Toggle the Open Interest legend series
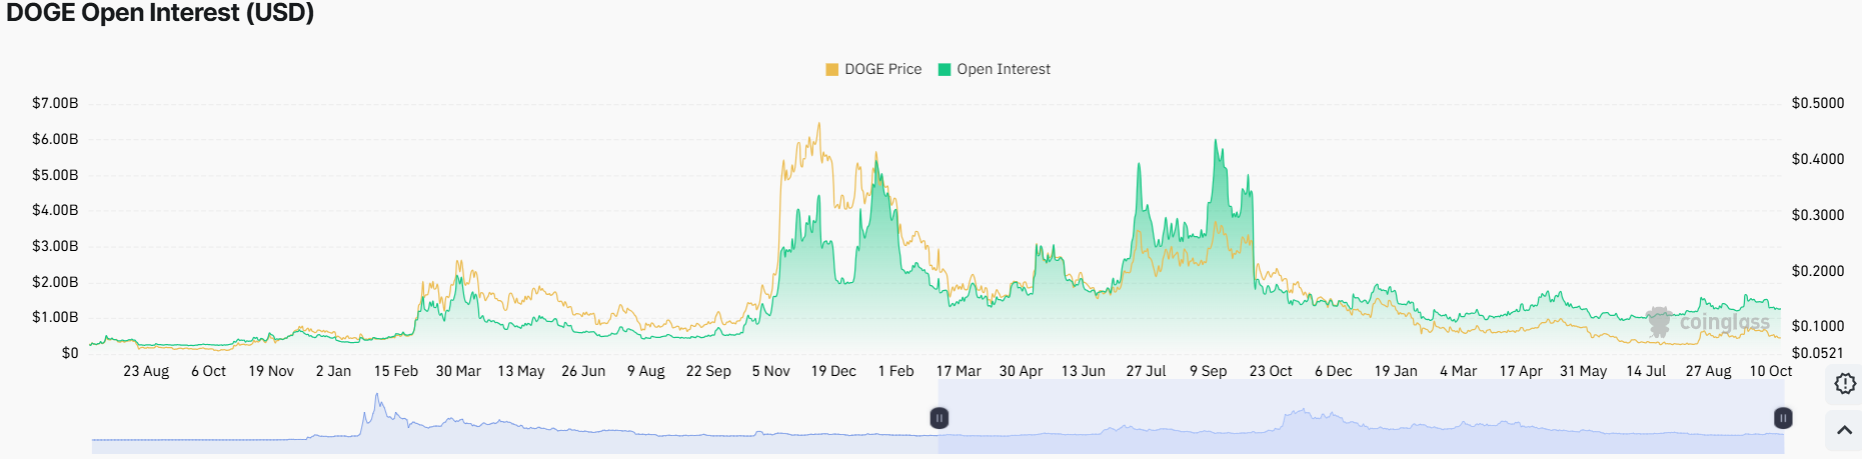This screenshot has width=1862, height=459. click(x=994, y=69)
